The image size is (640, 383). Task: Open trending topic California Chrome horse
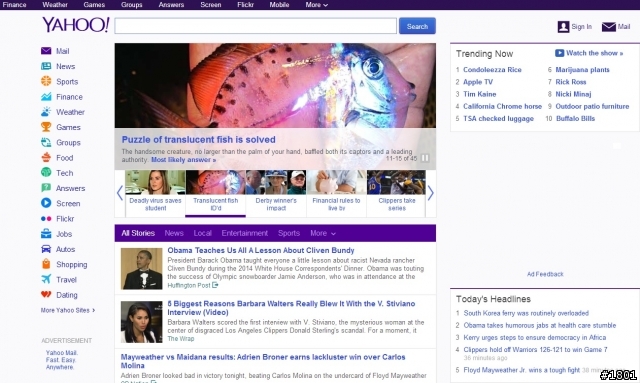coord(502,107)
